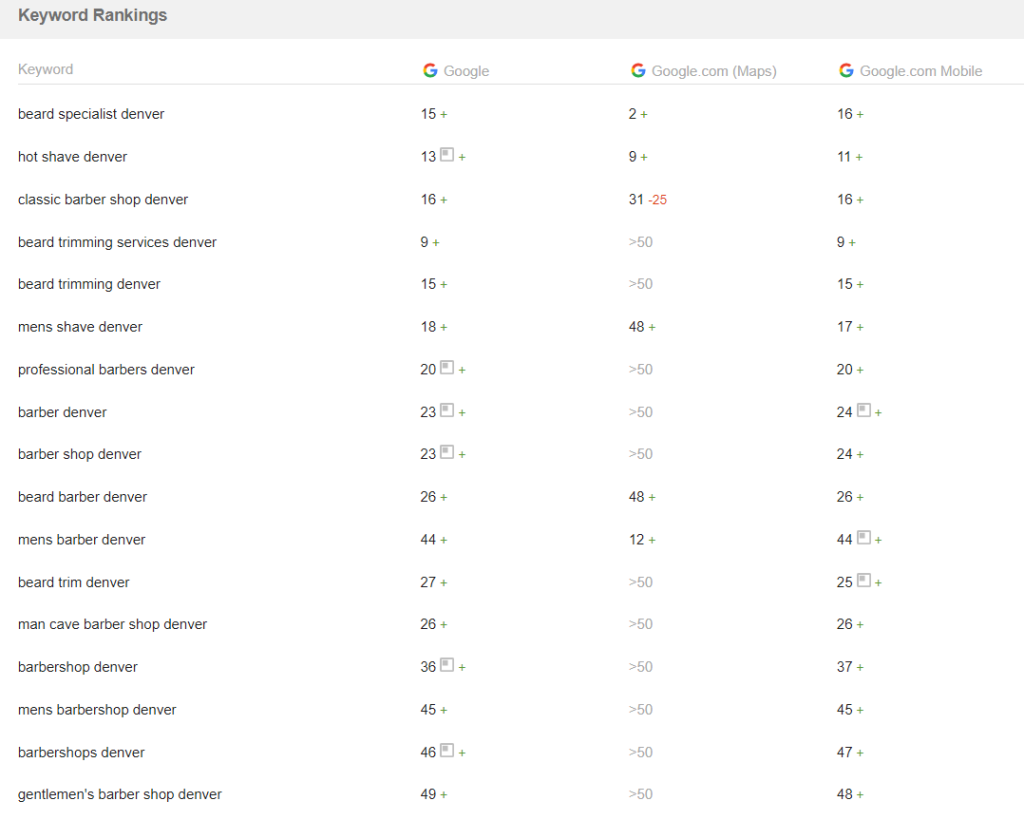This screenshot has height=820, width=1024.
Task: Click the Maps rank 2 for beard specialist denver
Action: (633, 114)
